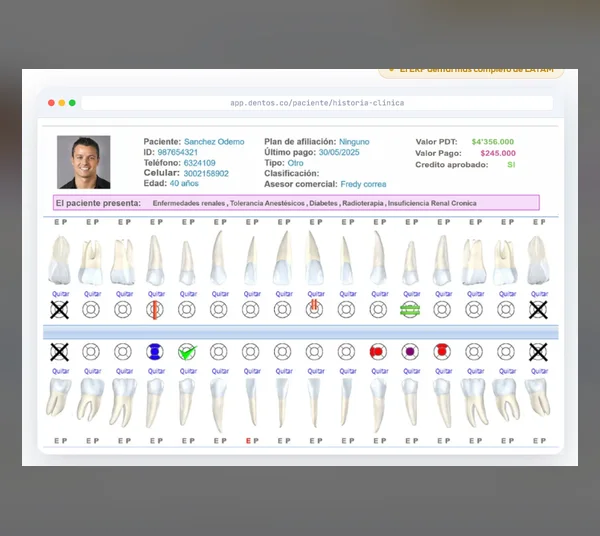Viewport: 600px width, 536px height.
Task: Open commercial advisor Fredy correa
Action: [x=363, y=184]
